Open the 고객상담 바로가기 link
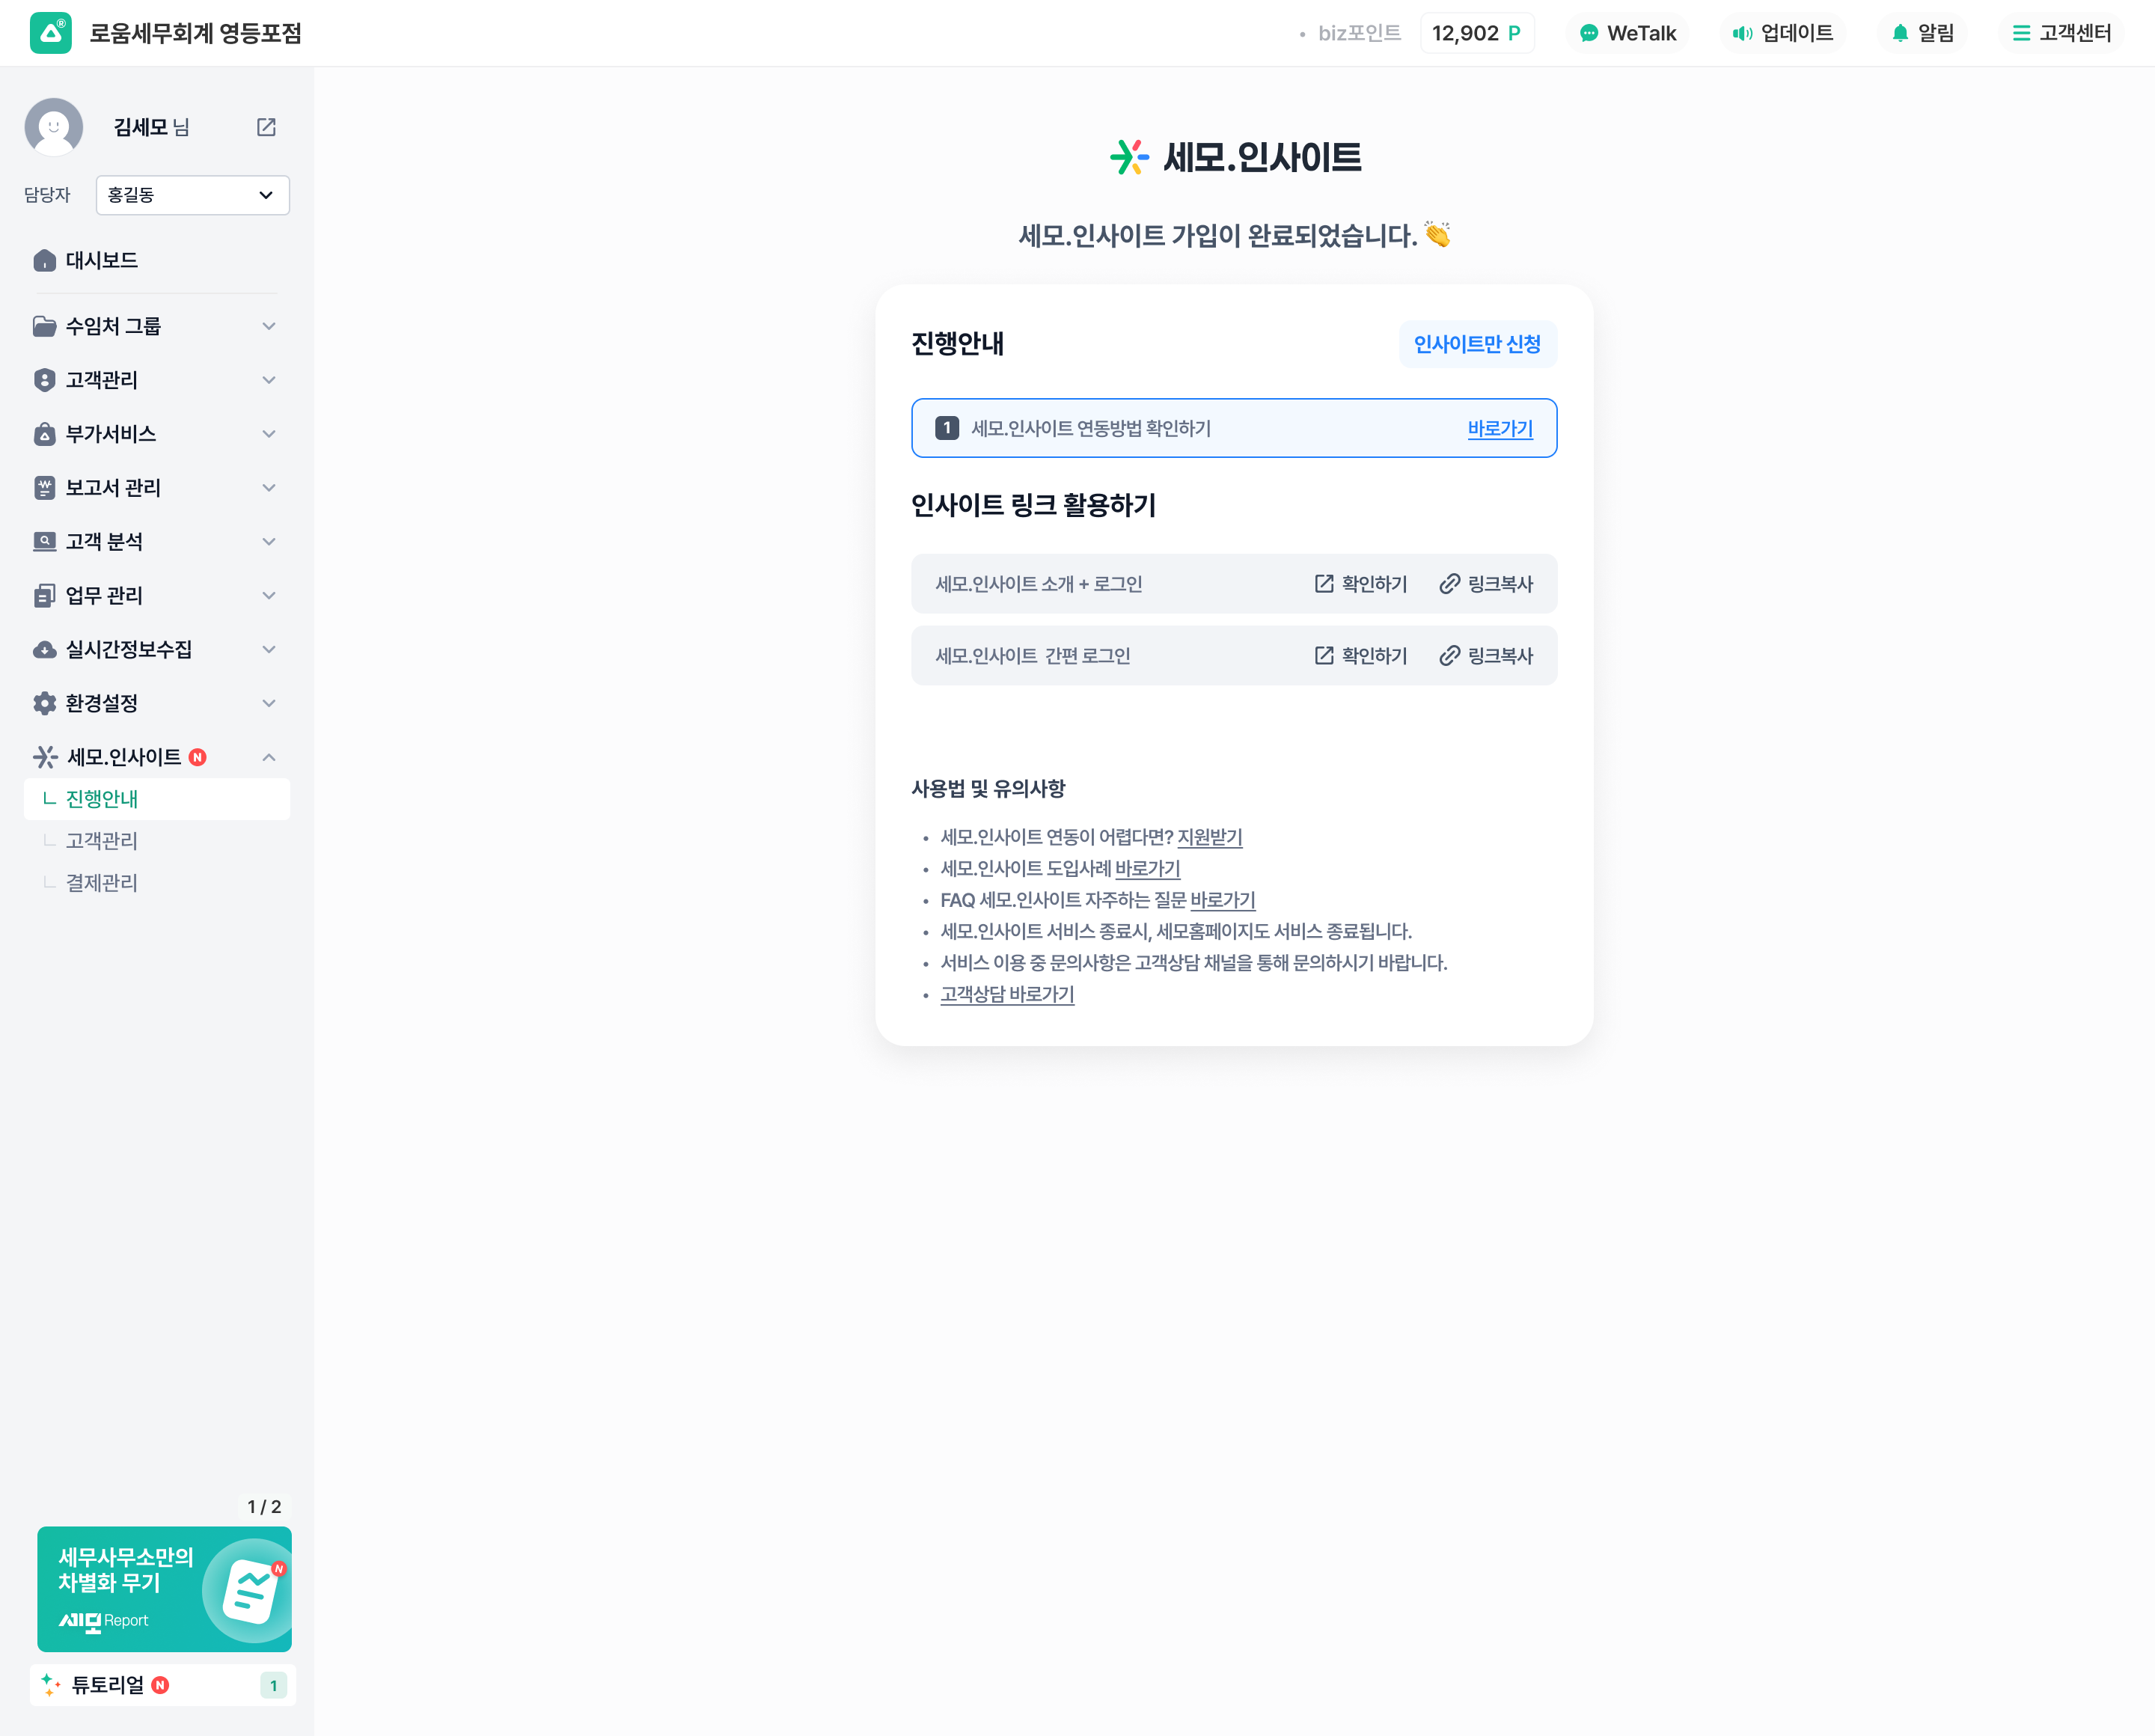2155x1736 pixels. [x=1006, y=994]
